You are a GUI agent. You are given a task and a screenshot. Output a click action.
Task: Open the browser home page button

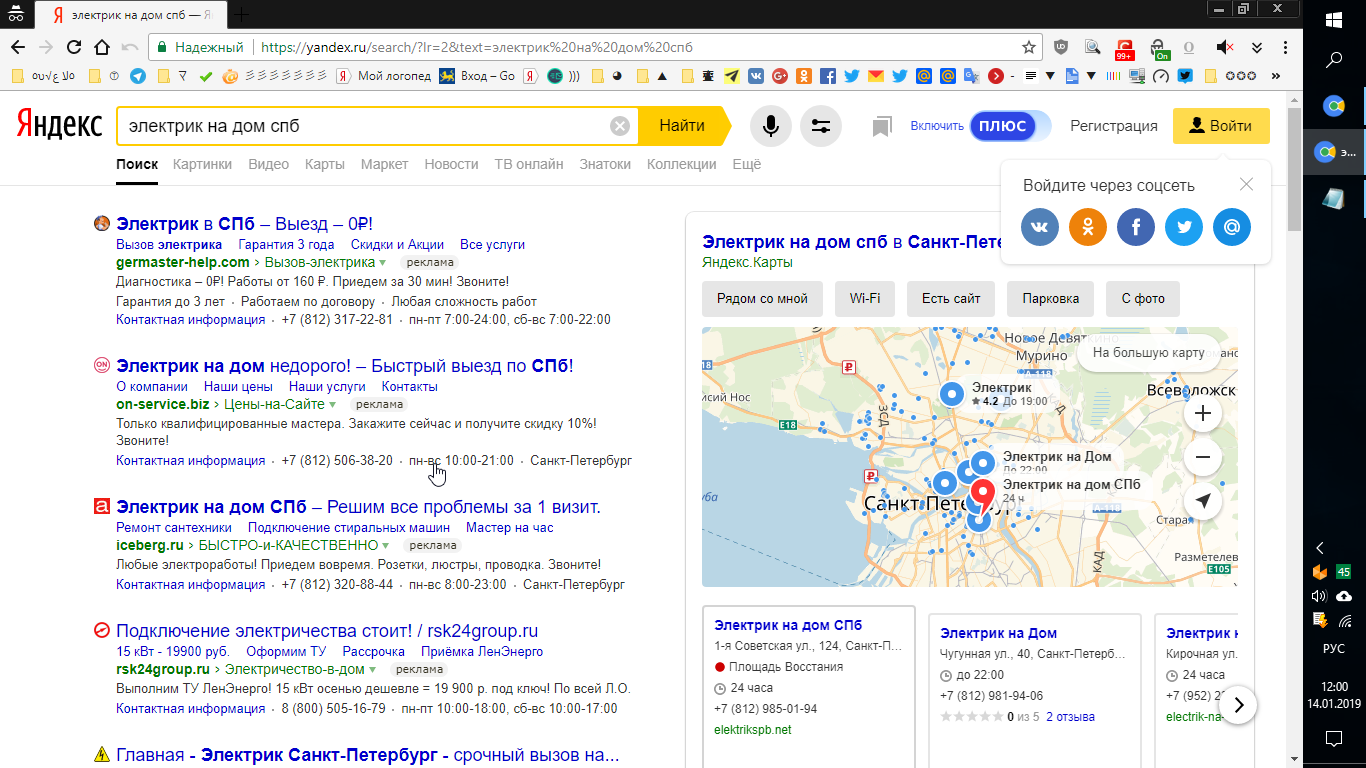101,47
